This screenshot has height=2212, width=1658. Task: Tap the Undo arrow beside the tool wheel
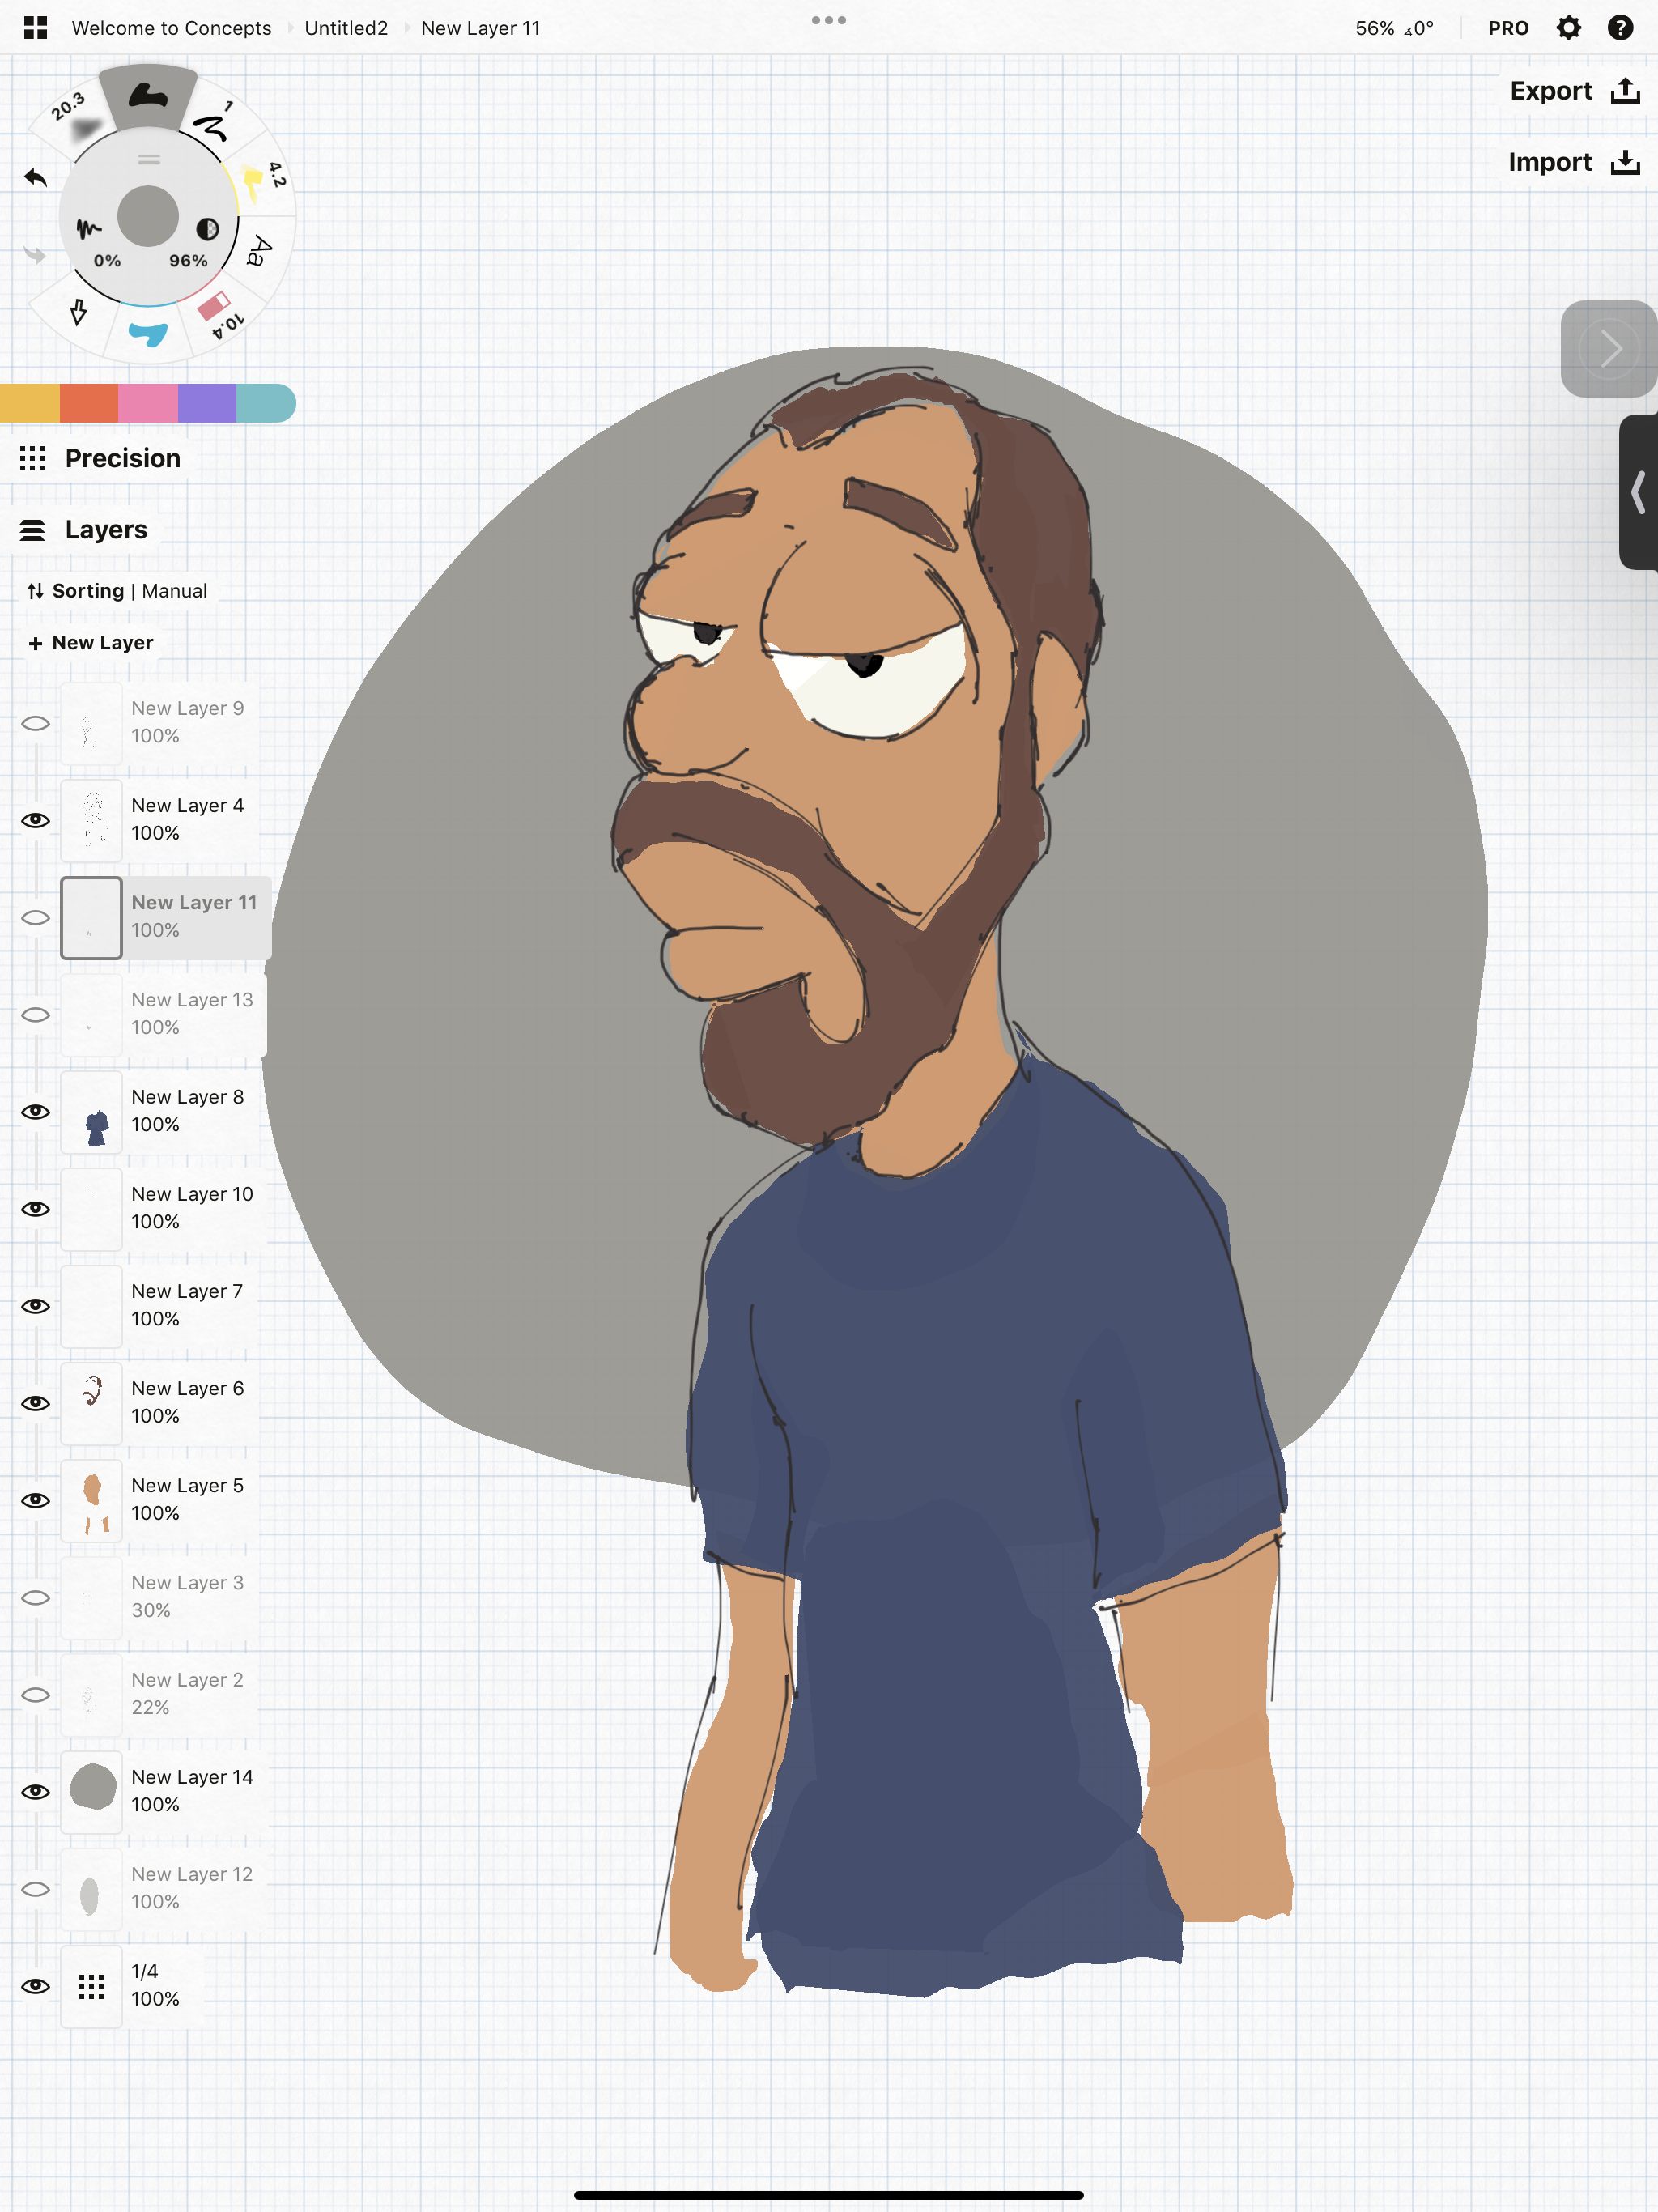[x=35, y=178]
